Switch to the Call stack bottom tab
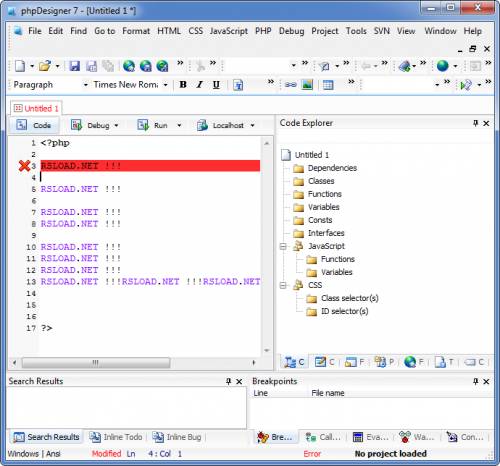The width and height of the screenshot is (500, 466). pos(323,437)
